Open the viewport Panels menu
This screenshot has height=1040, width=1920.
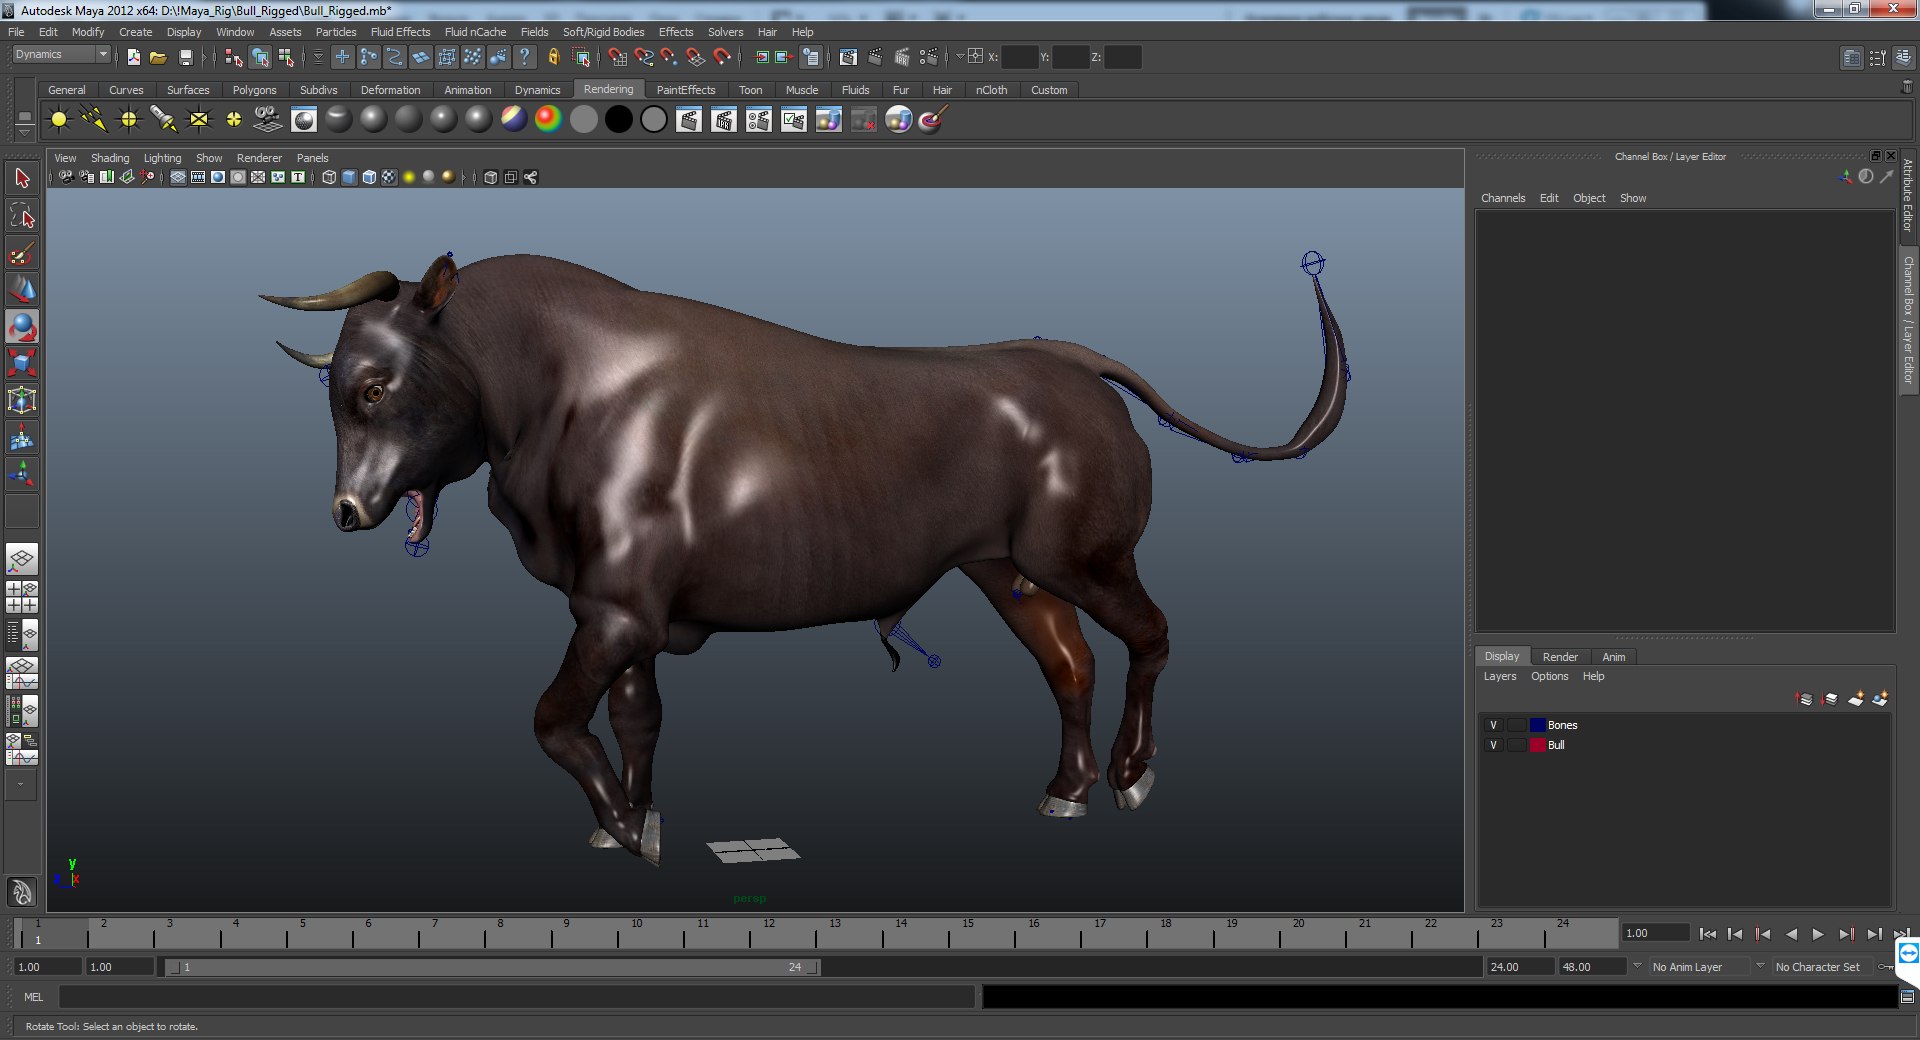pos(312,158)
